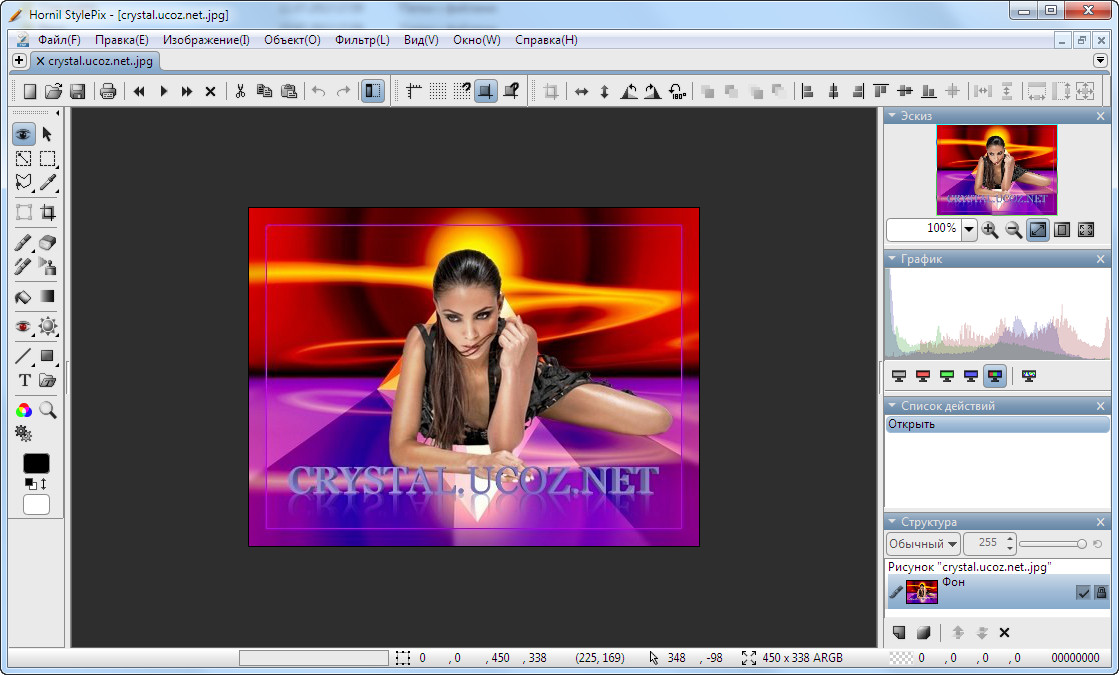
Task: Click the Print icon in toolbar
Action: click(x=108, y=91)
